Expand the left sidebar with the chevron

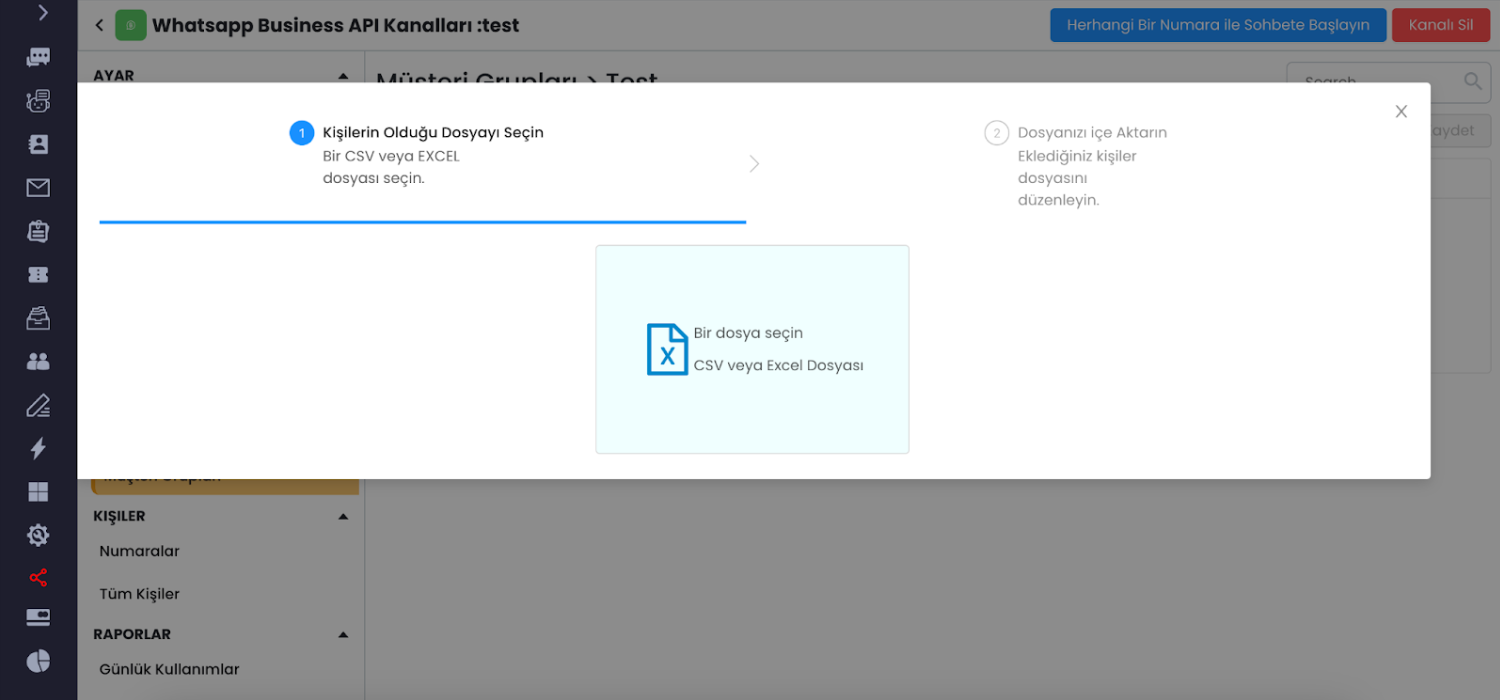point(41,13)
